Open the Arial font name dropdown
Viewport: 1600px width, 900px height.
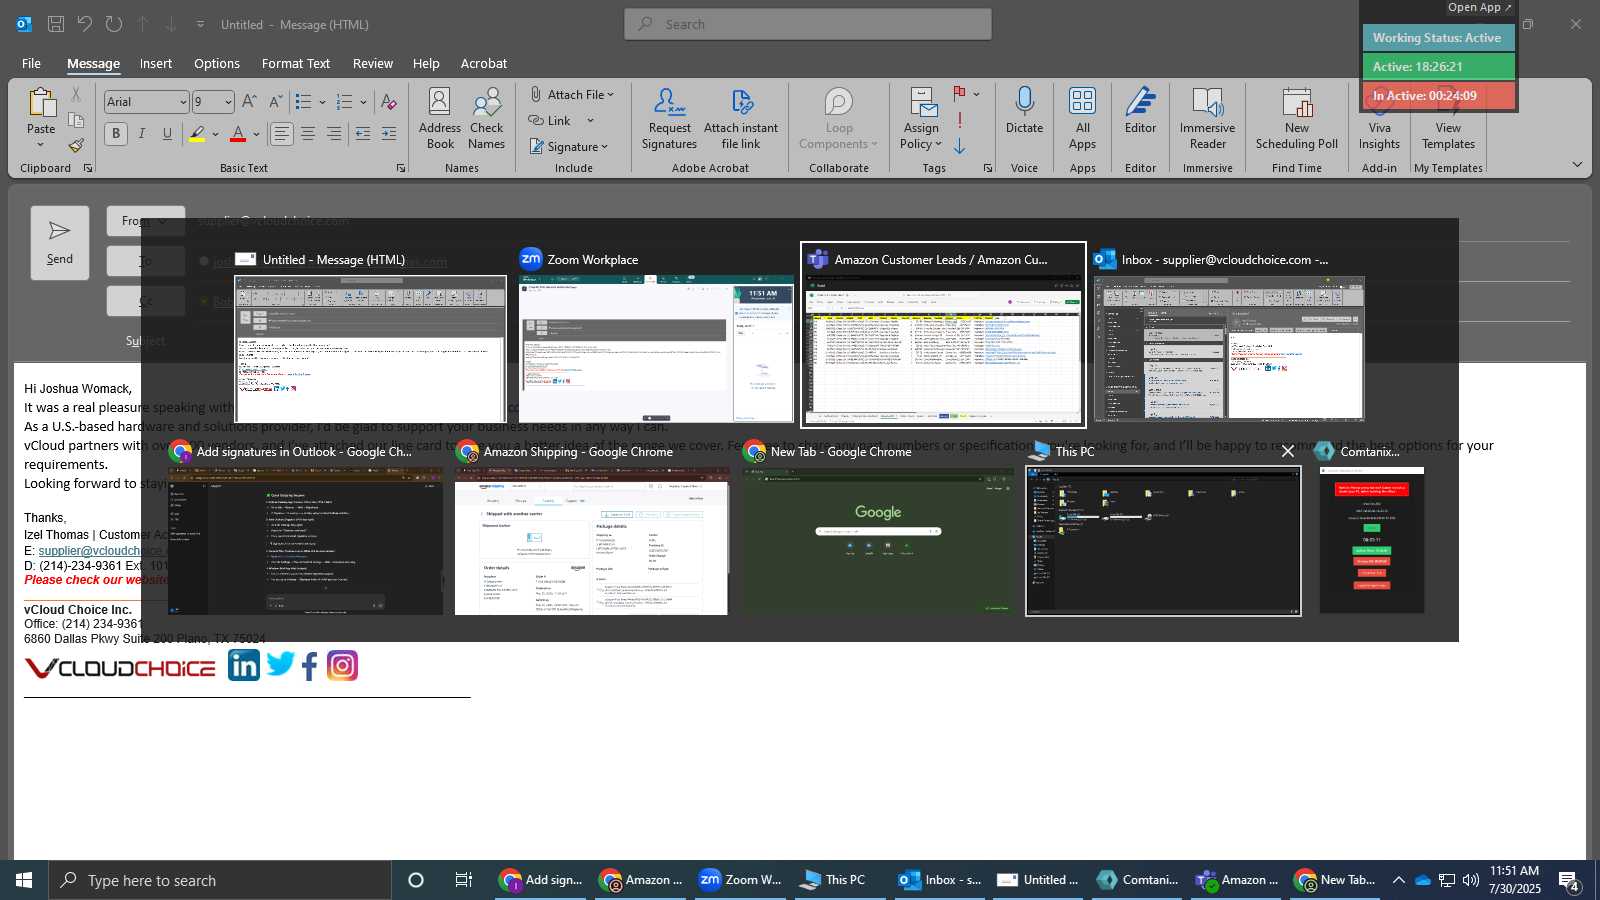(x=183, y=102)
